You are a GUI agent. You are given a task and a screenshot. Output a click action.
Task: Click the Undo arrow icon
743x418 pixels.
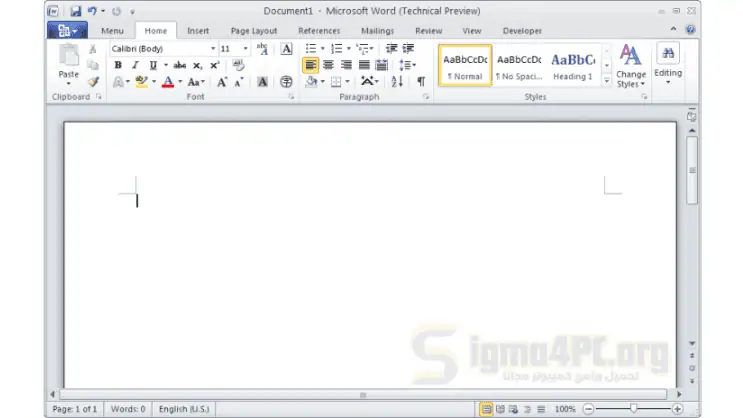point(92,10)
